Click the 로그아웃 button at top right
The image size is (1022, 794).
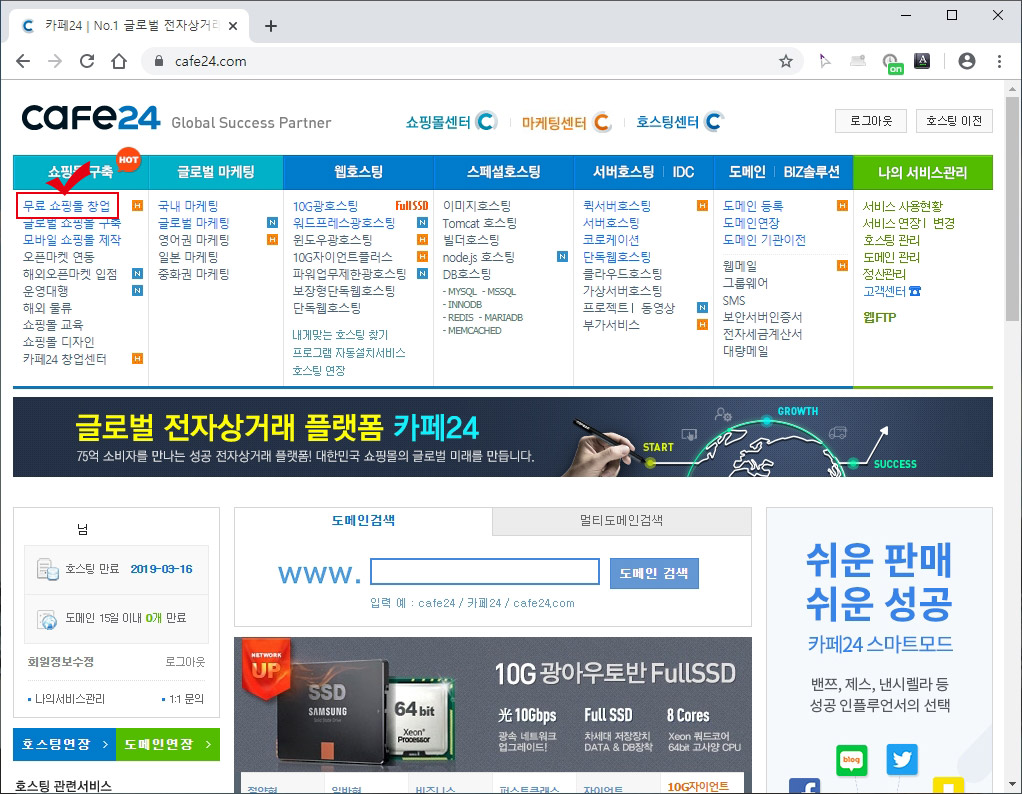point(871,121)
